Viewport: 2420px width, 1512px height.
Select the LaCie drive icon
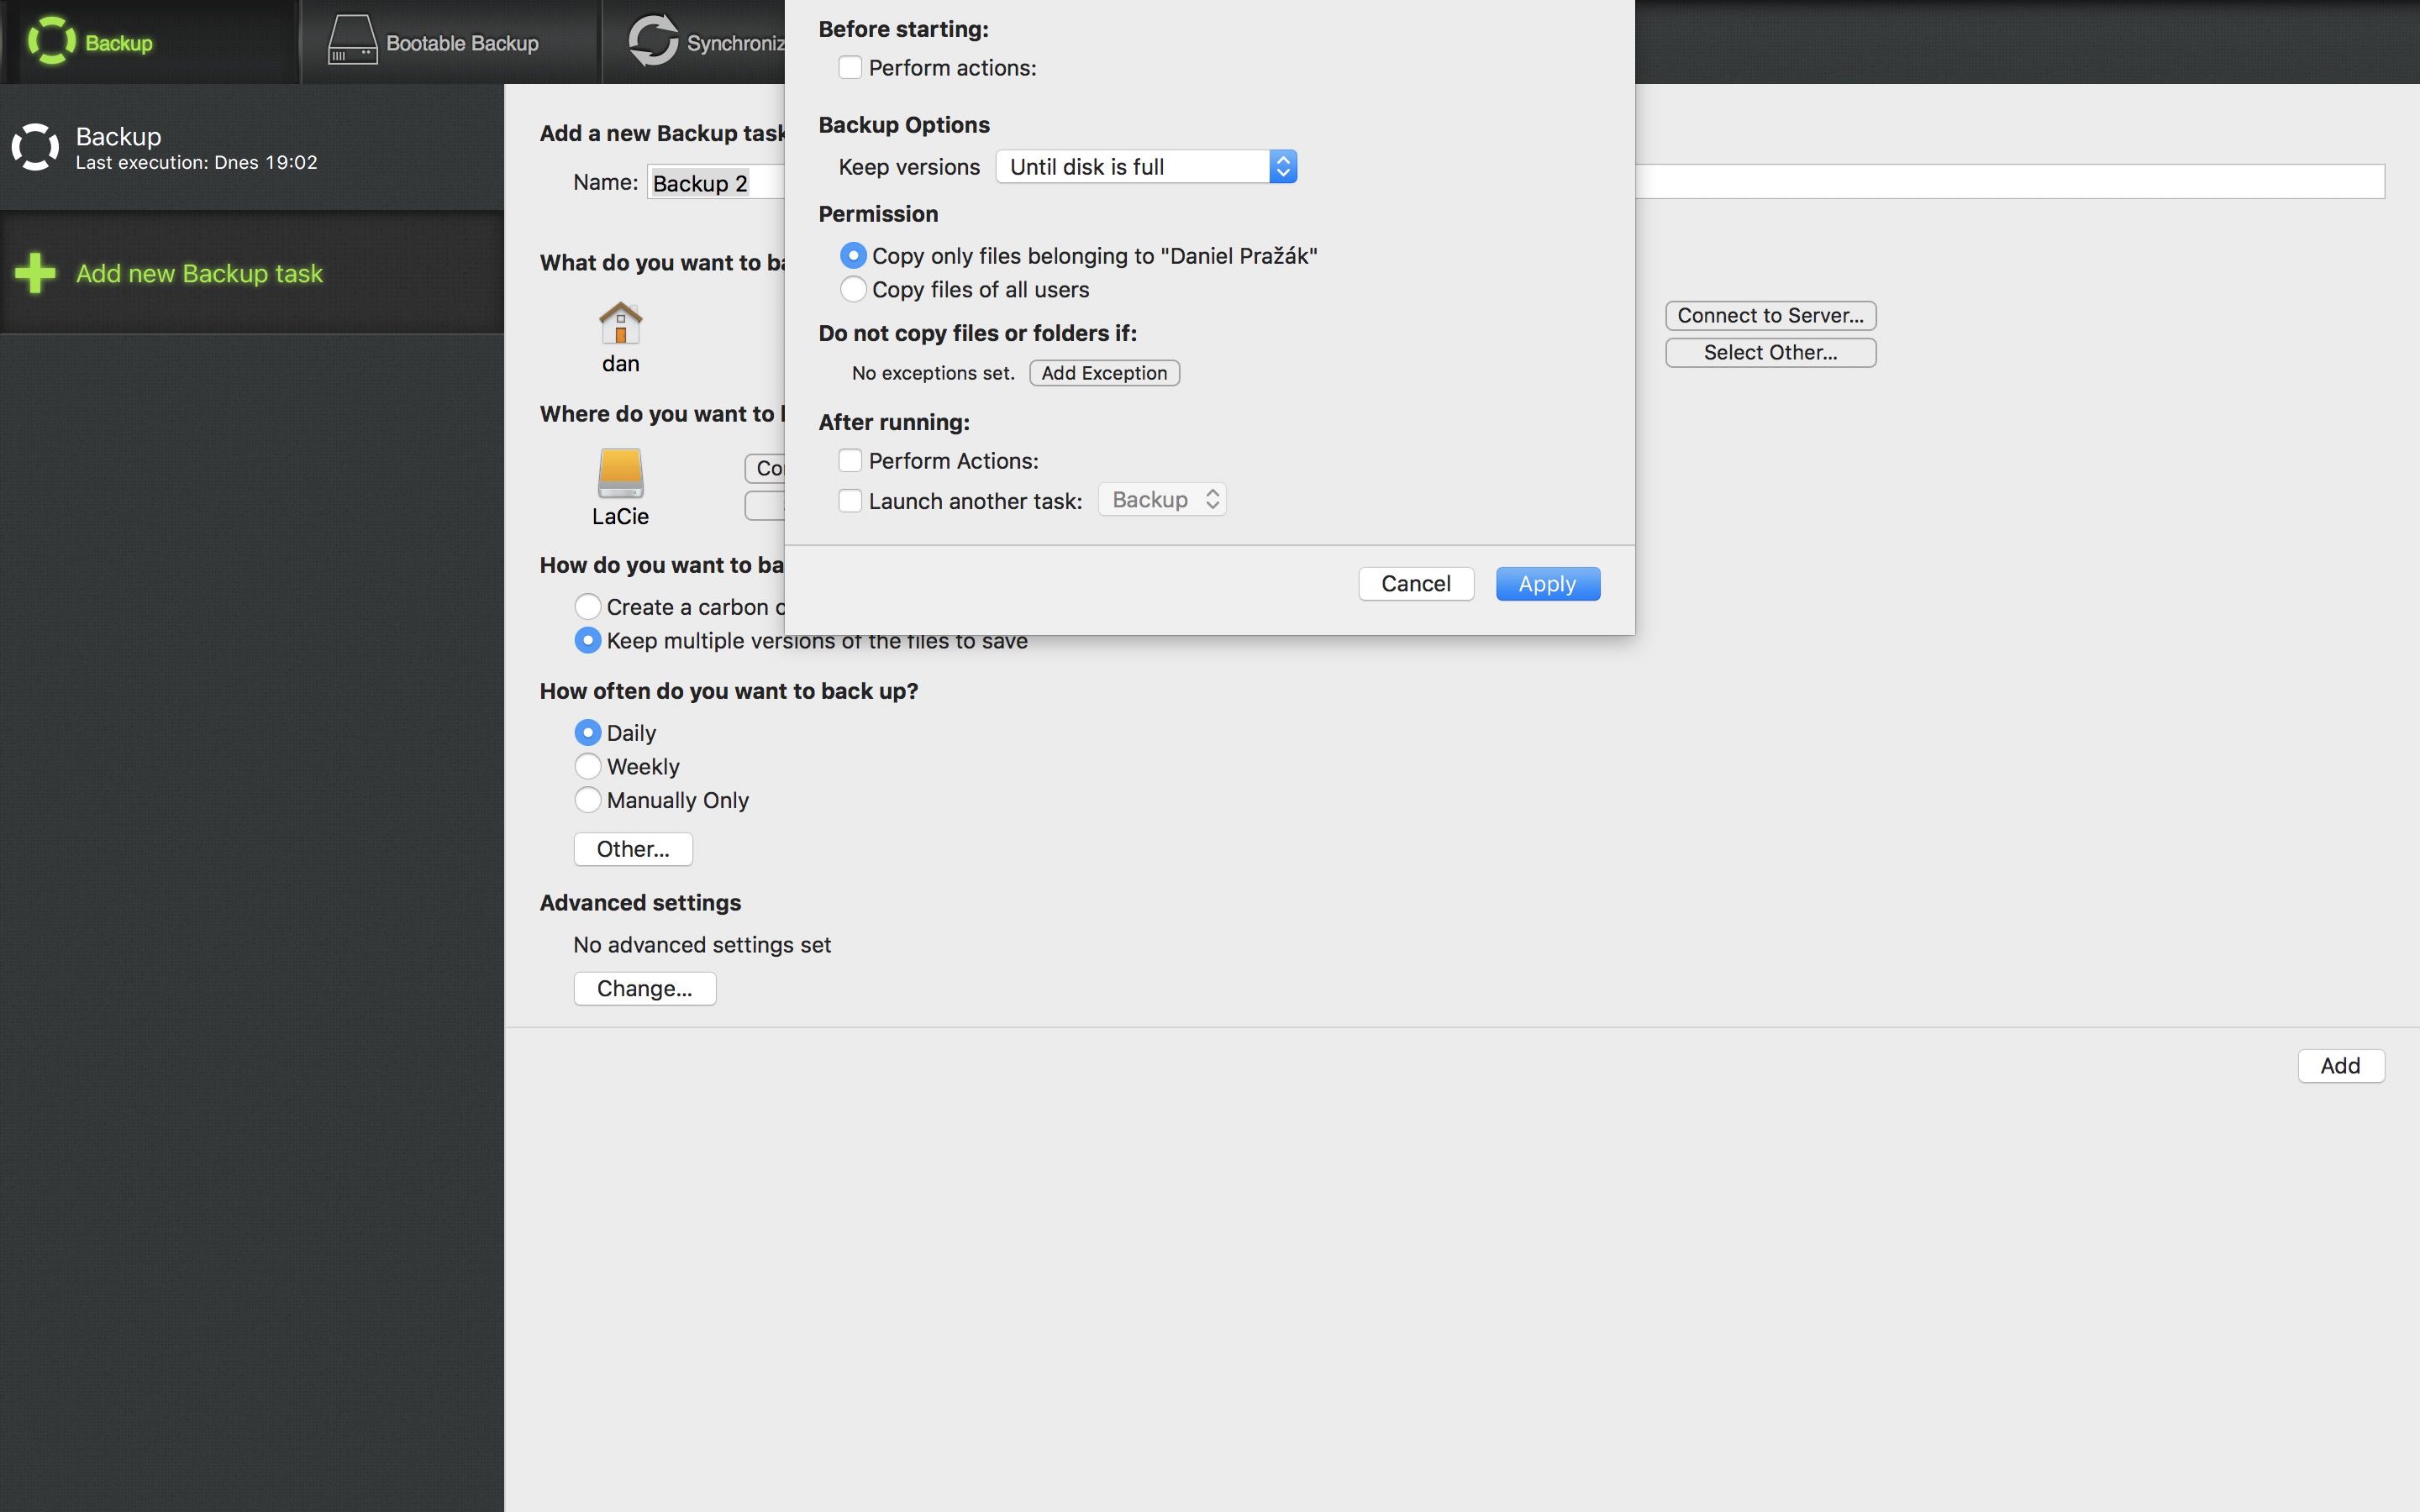click(620, 474)
